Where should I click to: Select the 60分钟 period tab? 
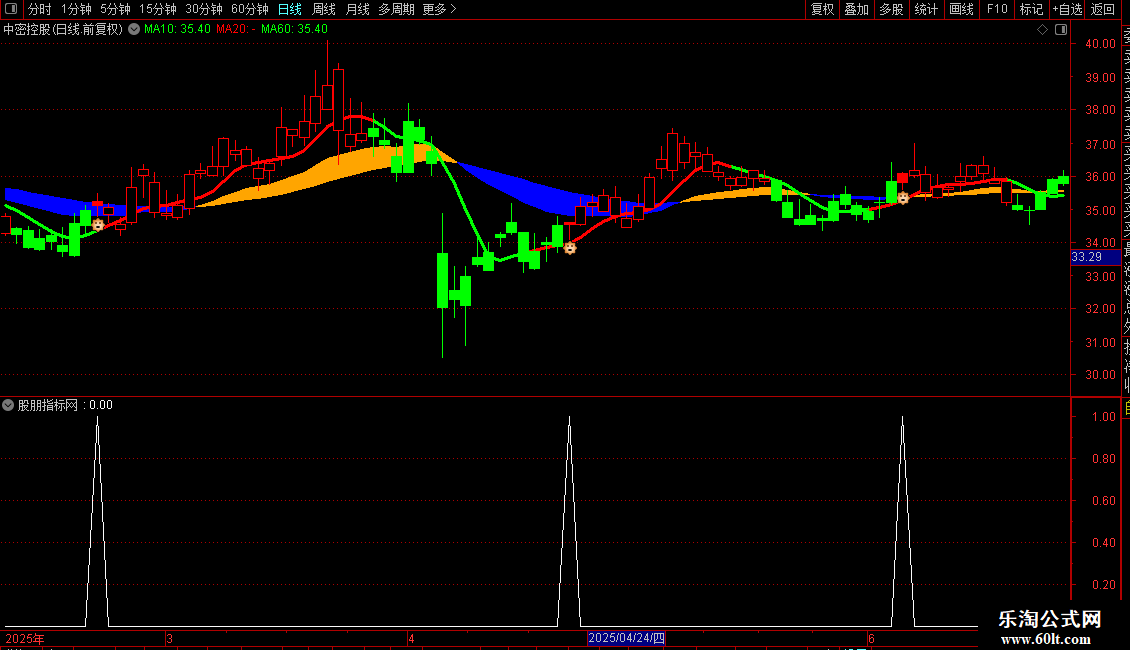(x=249, y=9)
